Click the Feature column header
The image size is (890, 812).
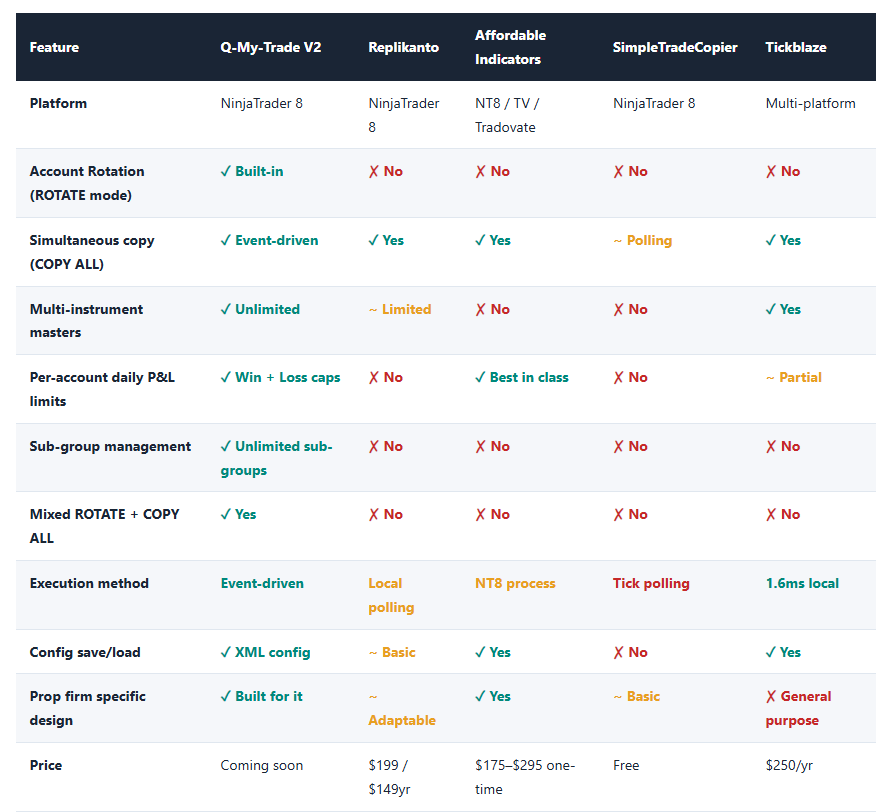(54, 47)
